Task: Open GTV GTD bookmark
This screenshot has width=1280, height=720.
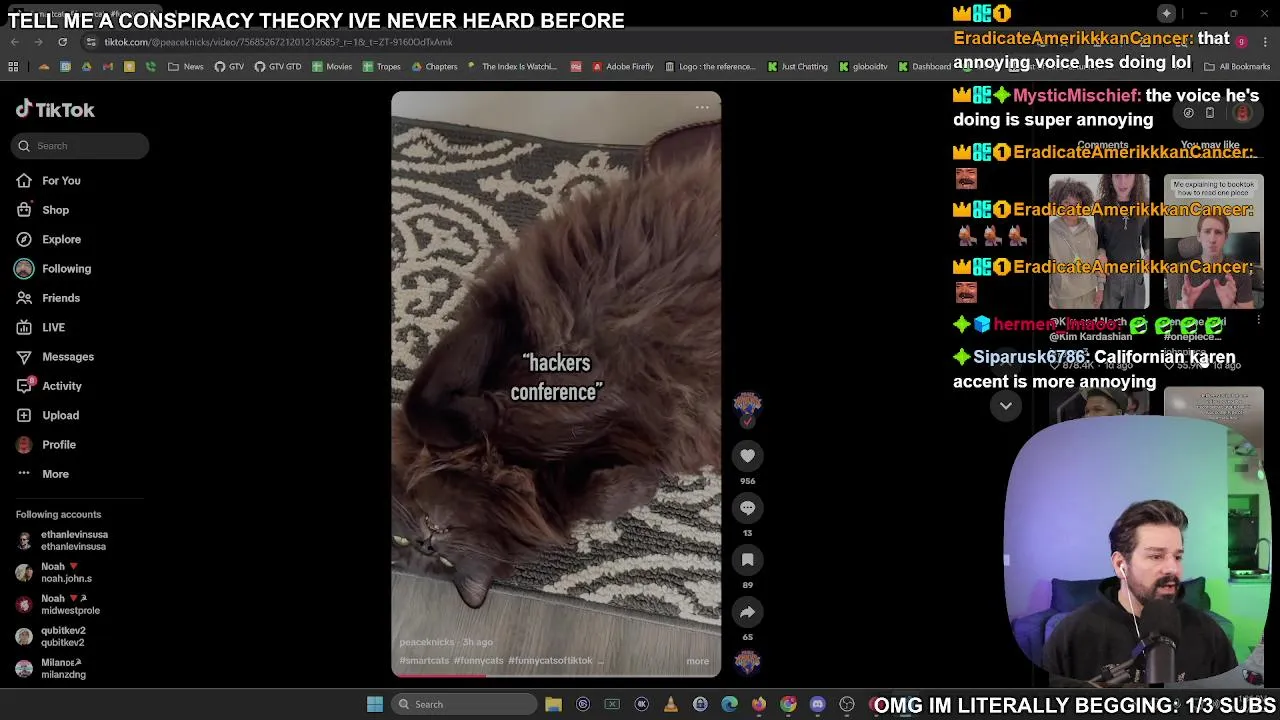Action: (278, 67)
